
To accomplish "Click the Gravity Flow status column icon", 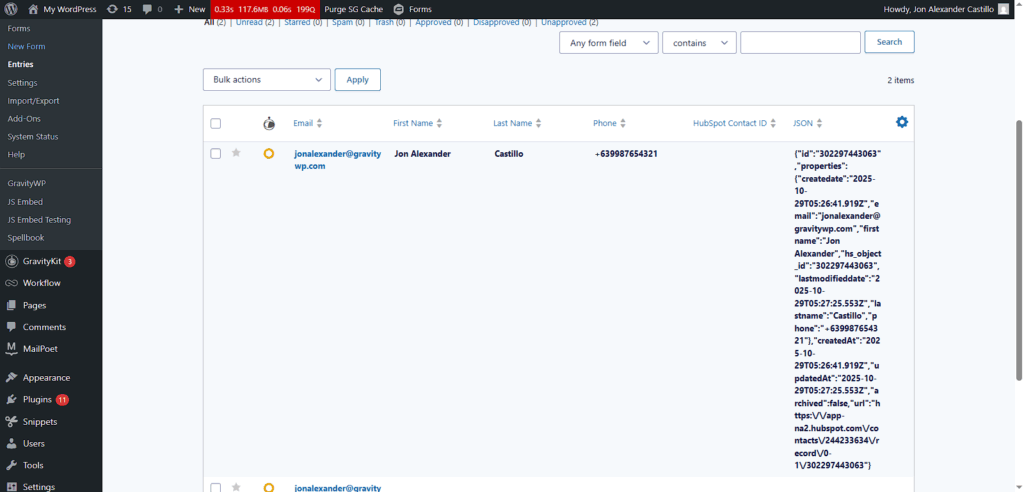I will [269, 123].
